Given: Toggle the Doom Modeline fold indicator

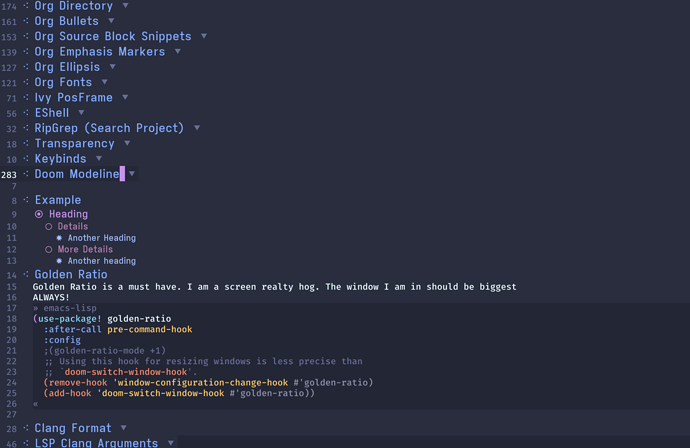Looking at the screenshot, I should (x=132, y=174).
